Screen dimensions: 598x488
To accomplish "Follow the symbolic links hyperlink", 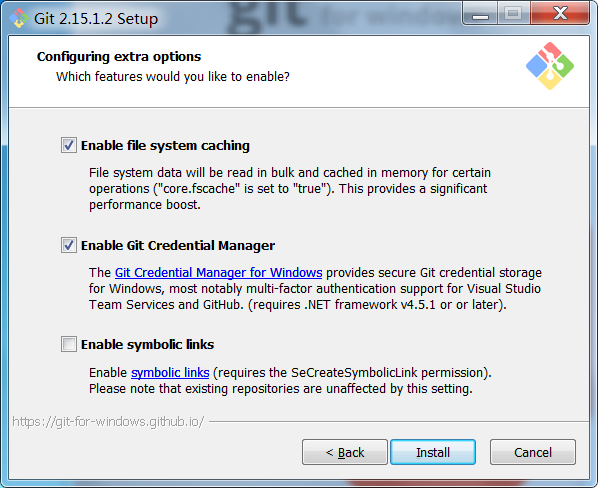I will pyautogui.click(x=170, y=372).
